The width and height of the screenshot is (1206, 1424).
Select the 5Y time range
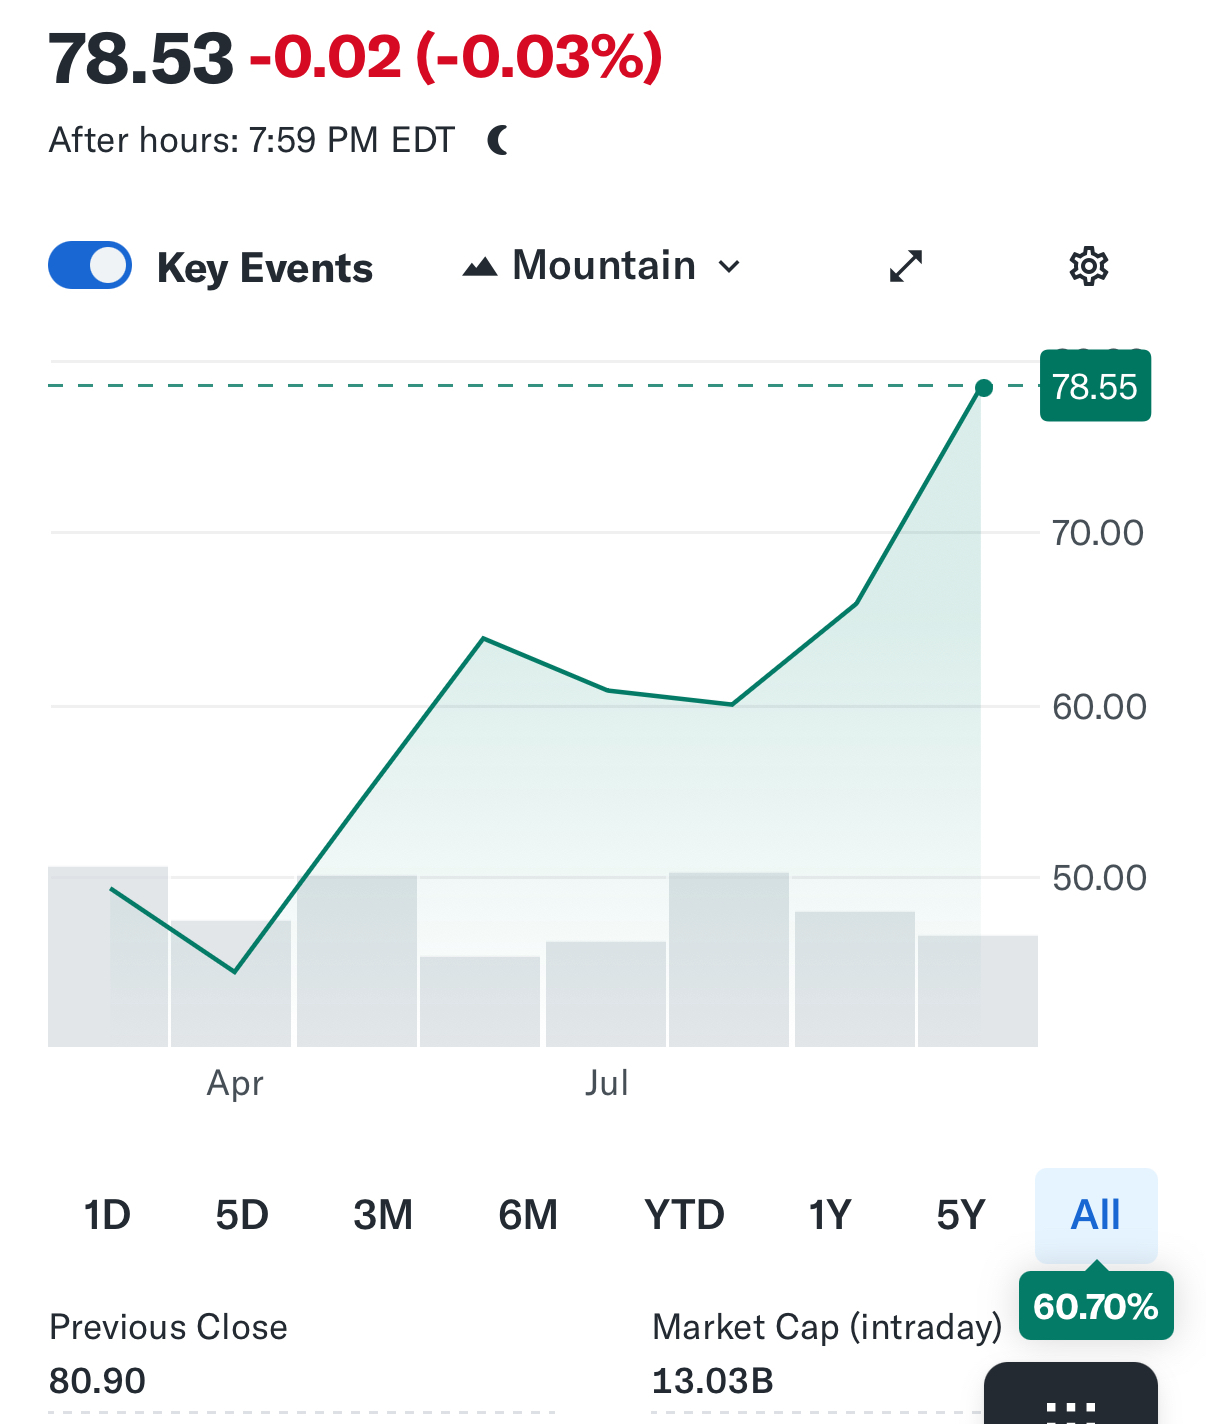[x=960, y=1215]
